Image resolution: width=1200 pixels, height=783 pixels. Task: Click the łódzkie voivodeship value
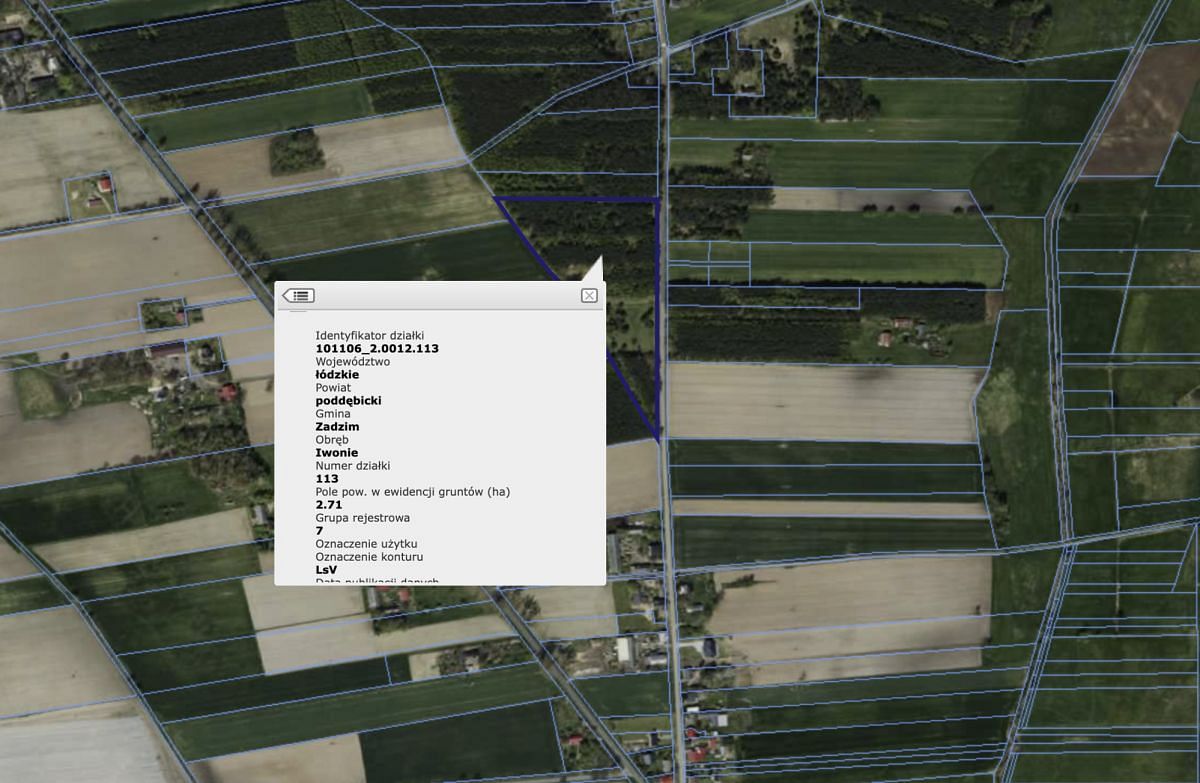(x=337, y=375)
